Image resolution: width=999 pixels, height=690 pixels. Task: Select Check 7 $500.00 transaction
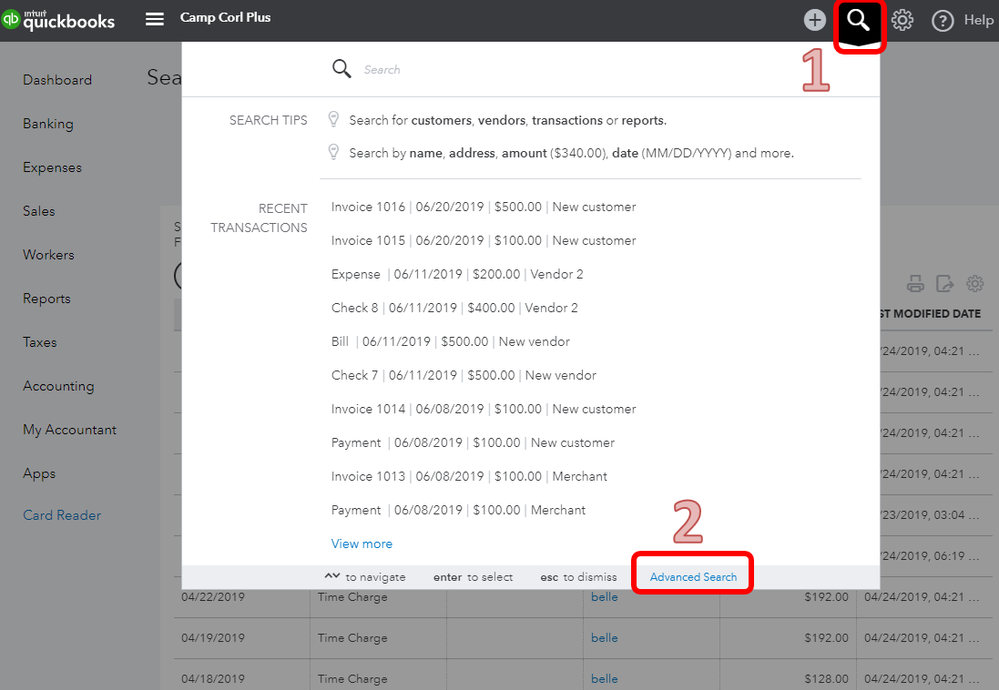(464, 376)
